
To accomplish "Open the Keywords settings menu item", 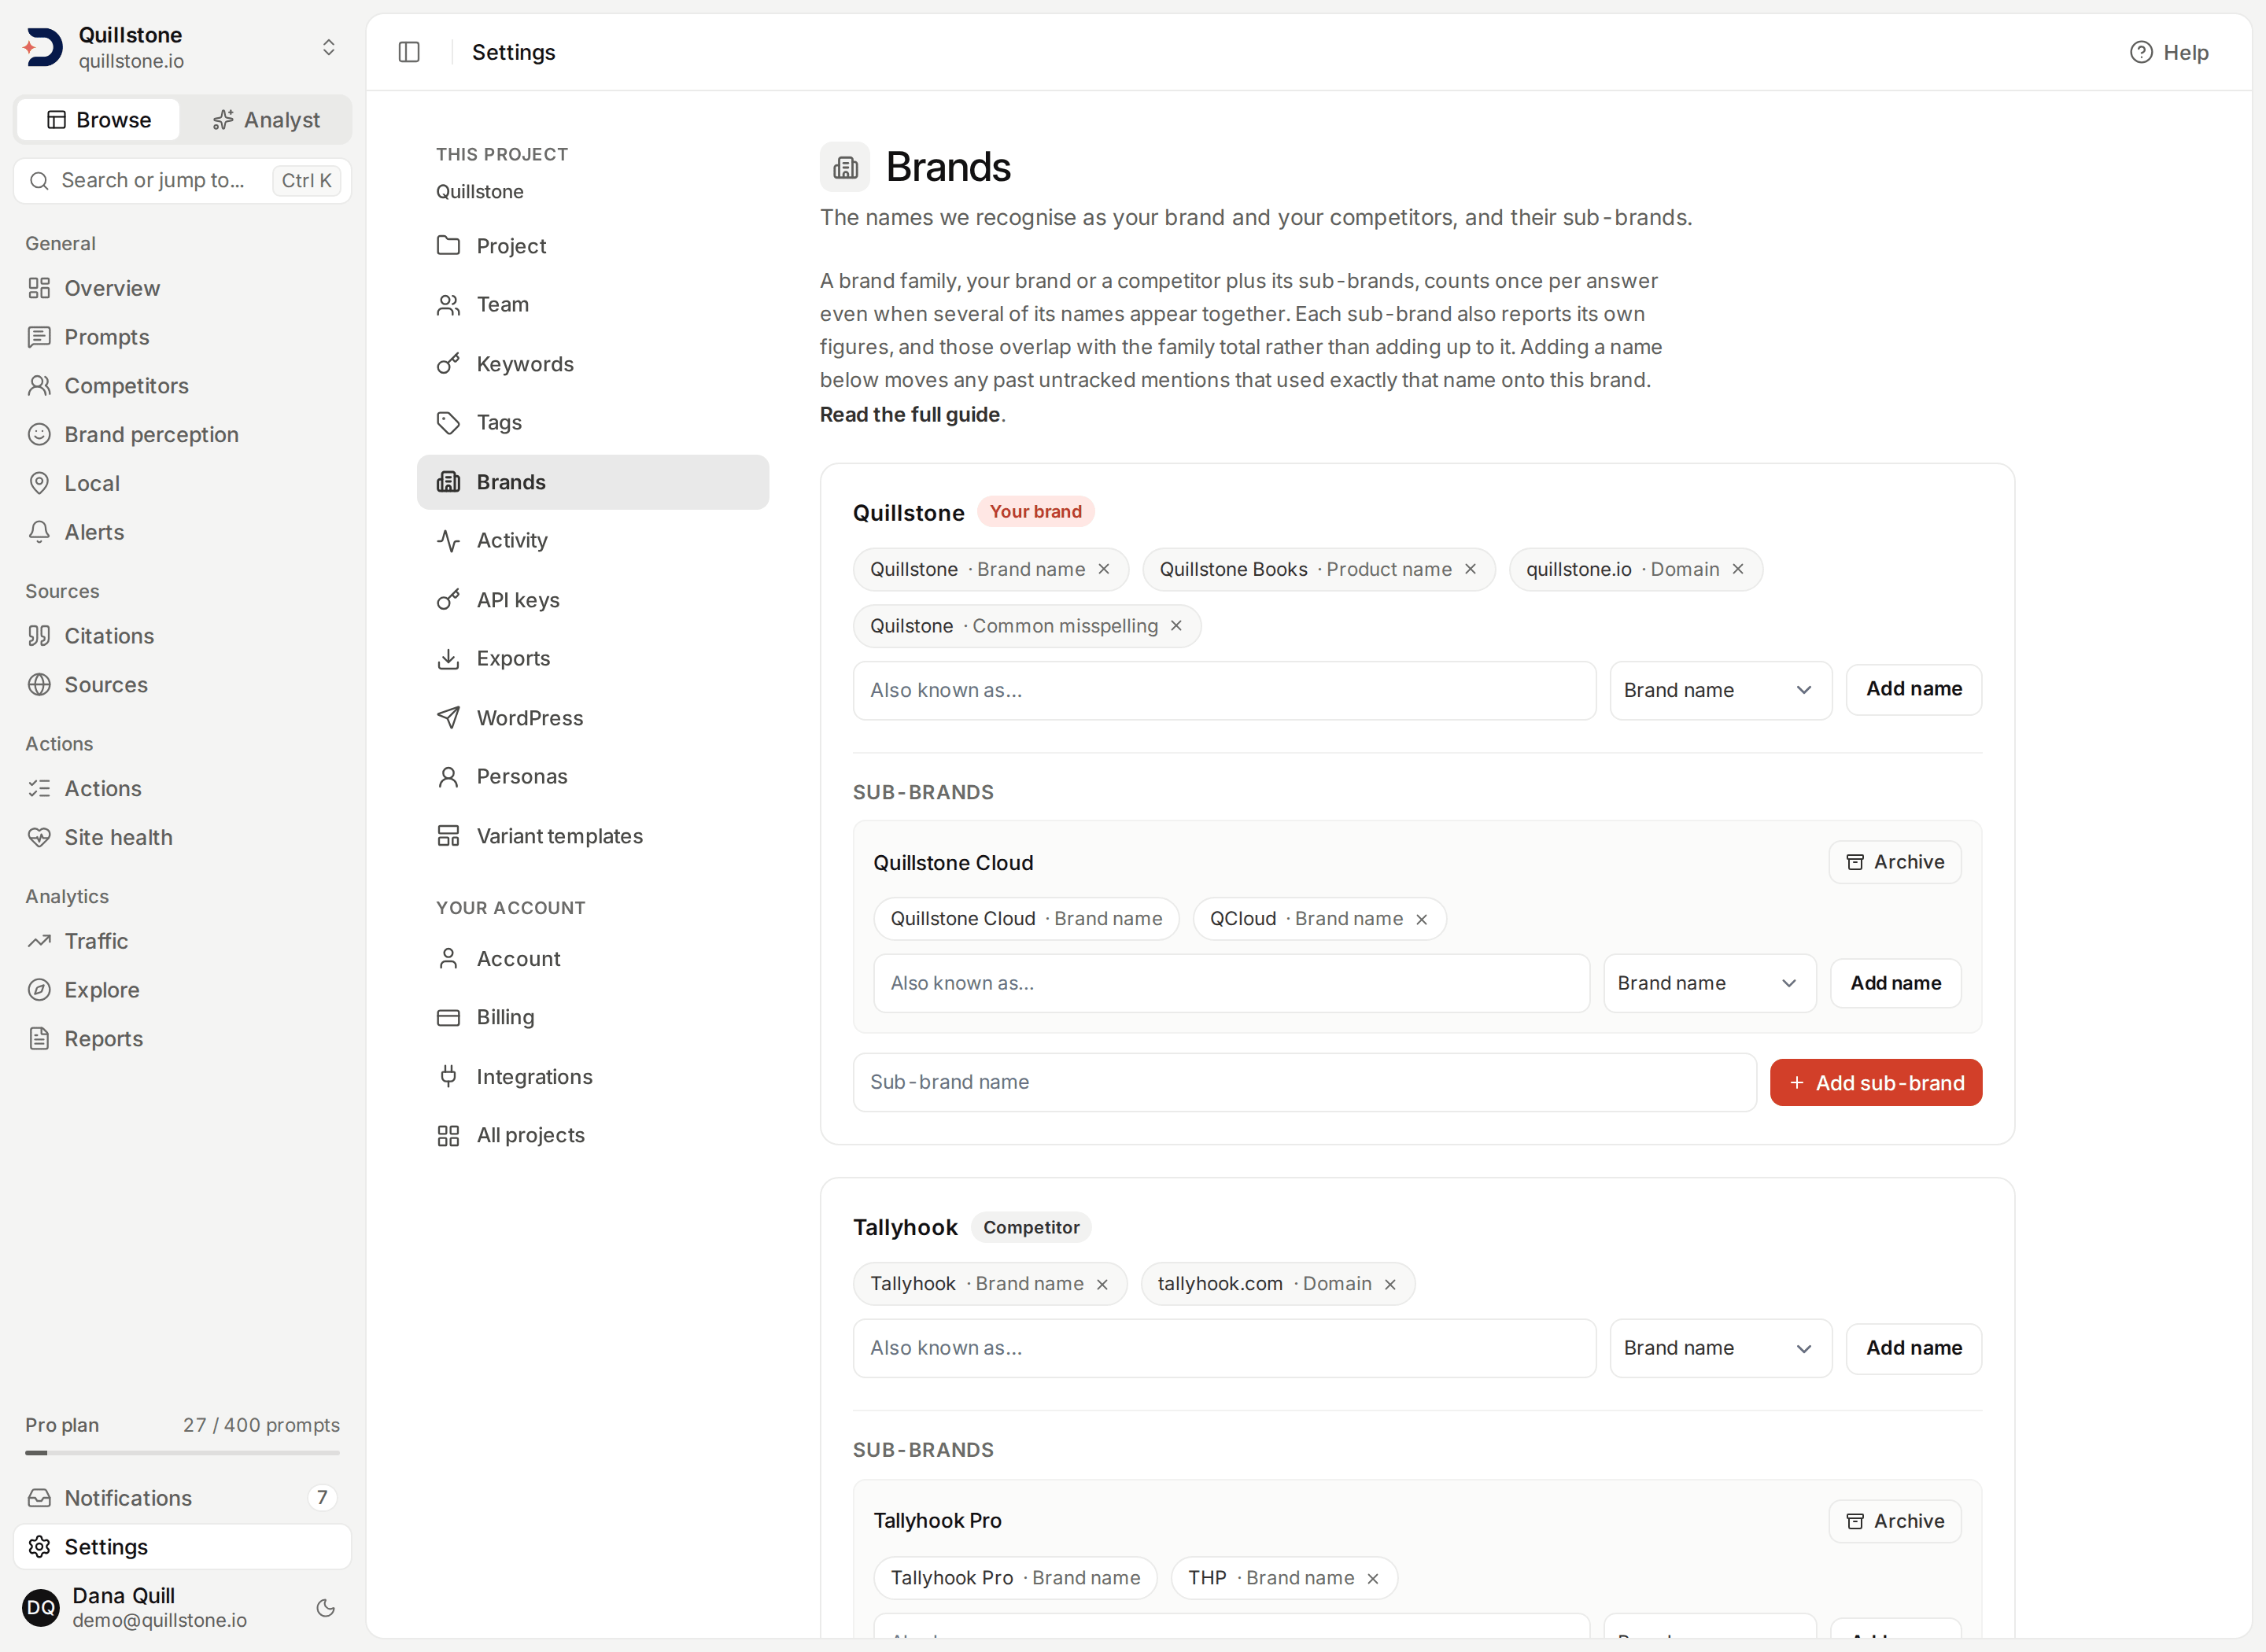I will (593, 364).
